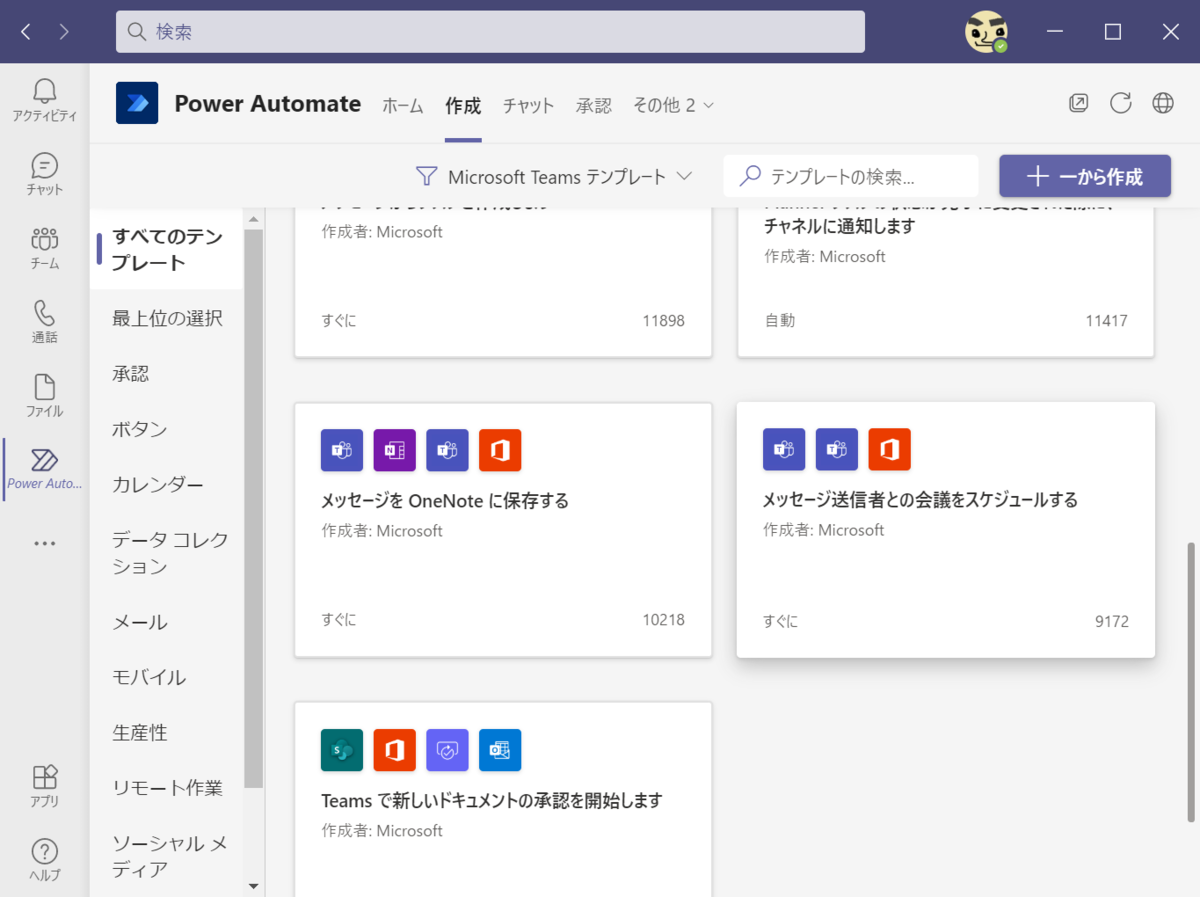Image resolution: width=1200 pixels, height=897 pixels.
Task: Click the 一から作成 button
Action: pyautogui.click(x=1085, y=176)
